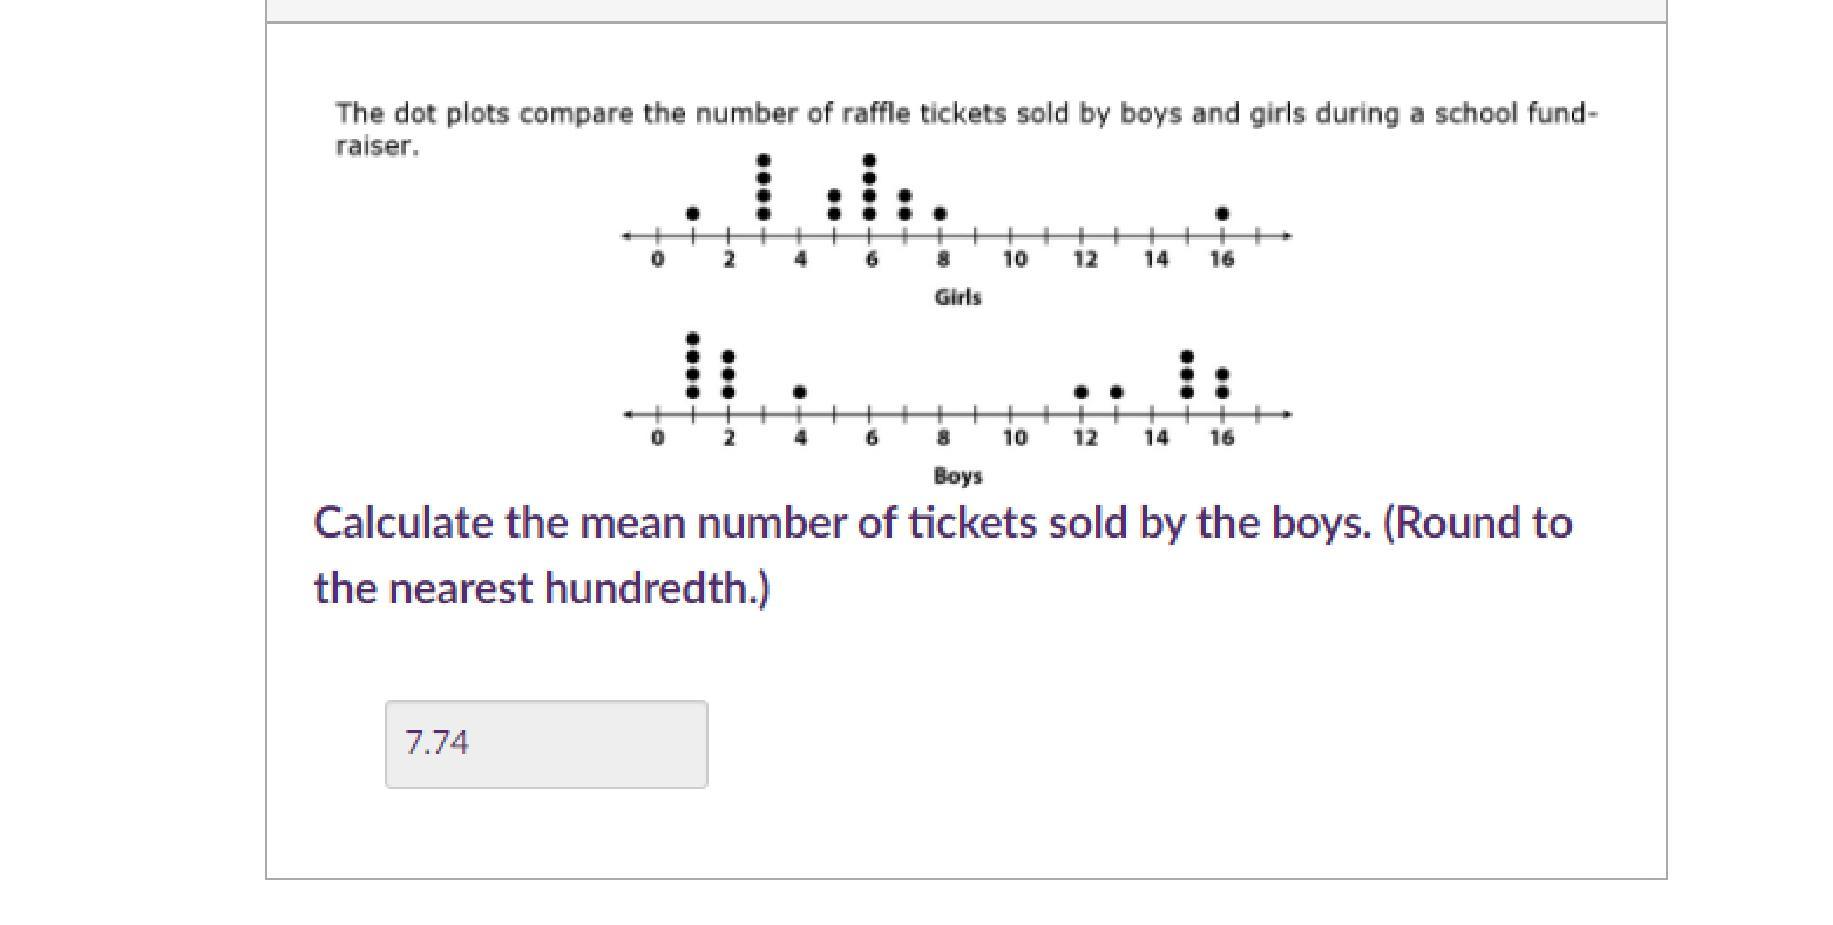Click the dot at 12 on Boys plot
This screenshot has height=925, width=1833.
(1081, 392)
